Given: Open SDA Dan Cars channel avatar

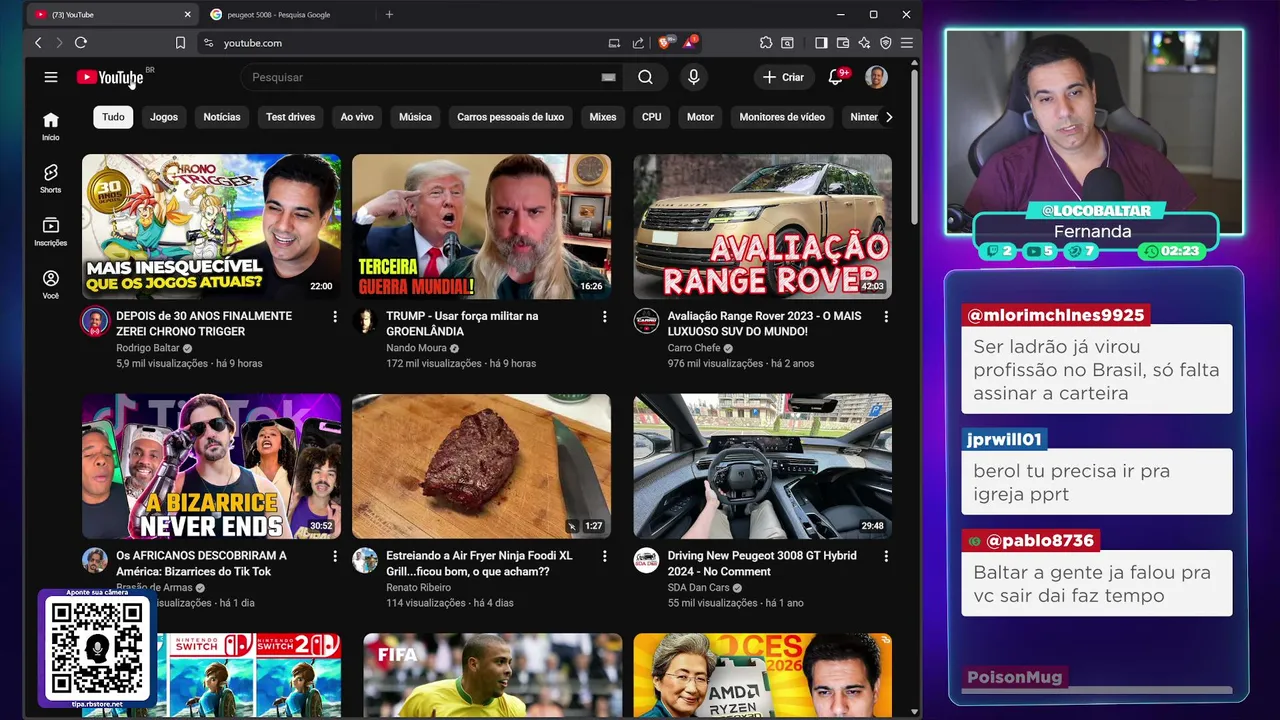Looking at the screenshot, I should coord(647,560).
